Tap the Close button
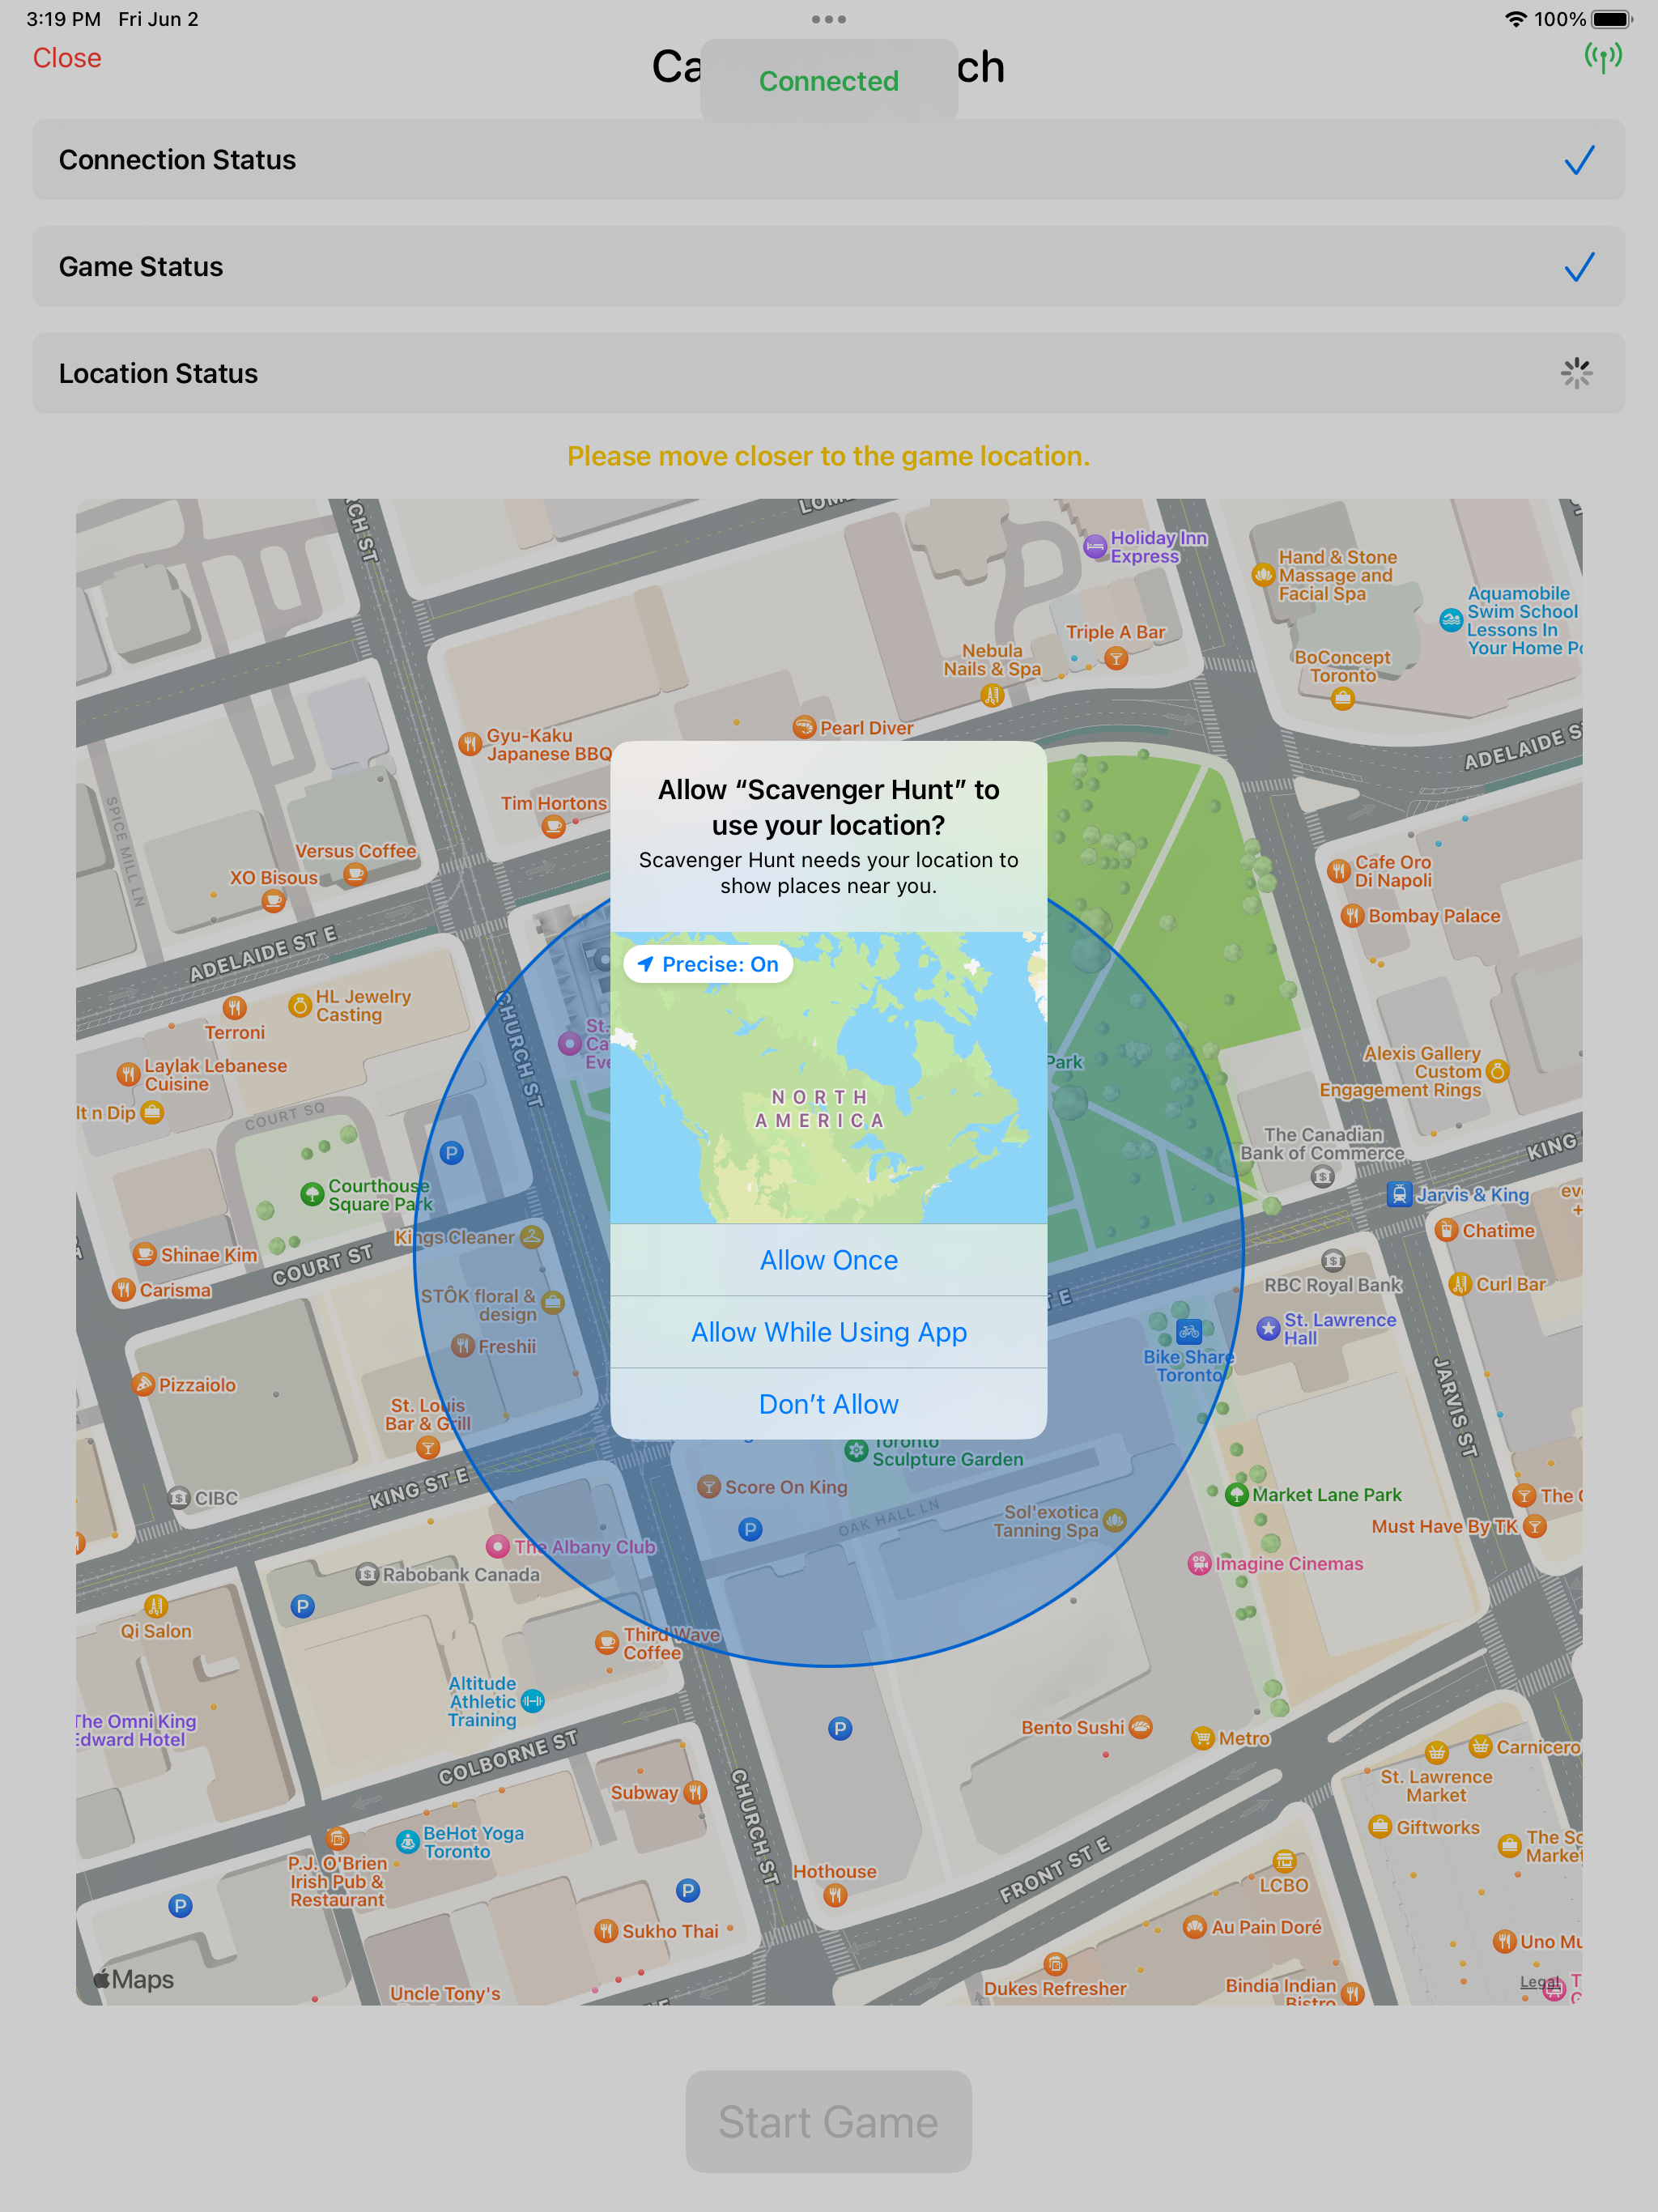1658x2212 pixels. point(67,58)
